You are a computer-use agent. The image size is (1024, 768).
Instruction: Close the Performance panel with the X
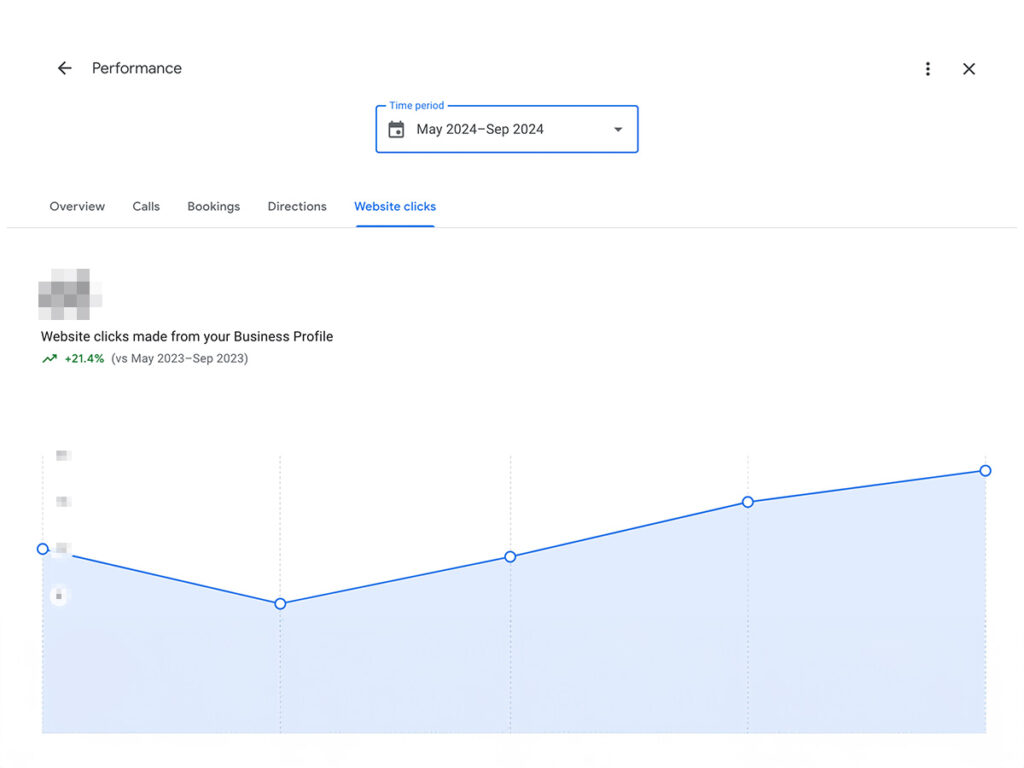[x=969, y=69]
